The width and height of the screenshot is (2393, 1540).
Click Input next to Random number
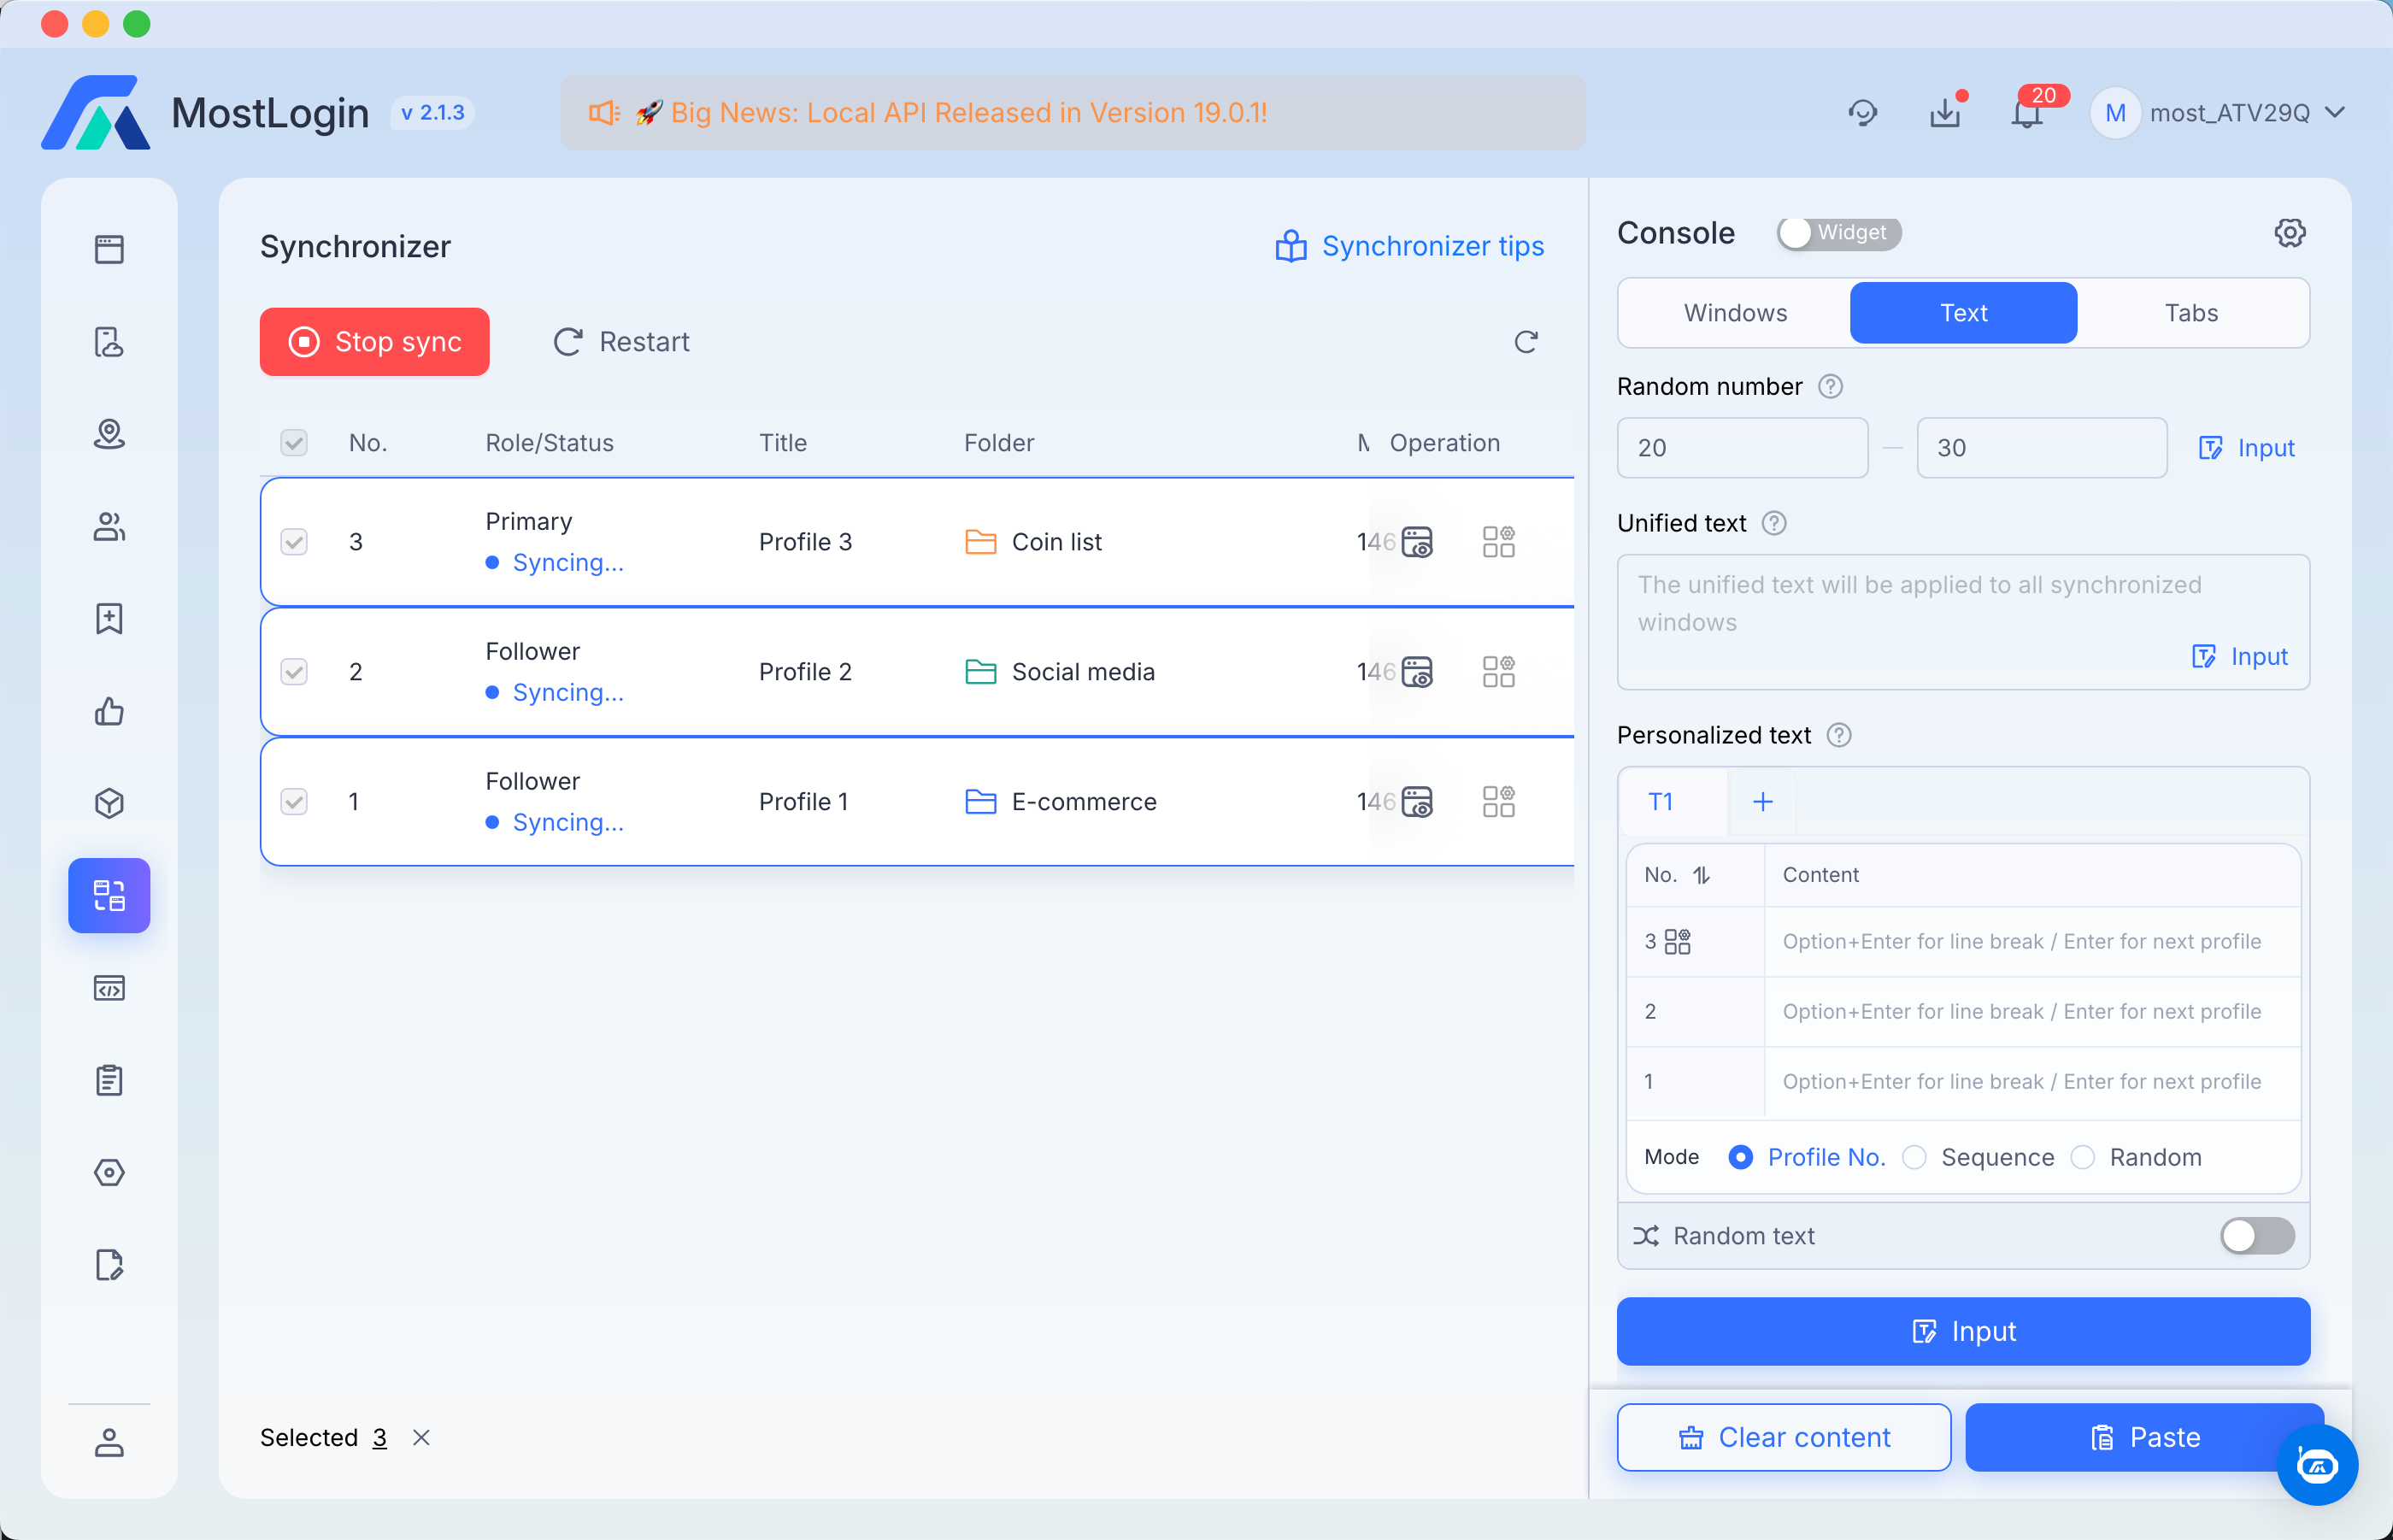(2246, 448)
